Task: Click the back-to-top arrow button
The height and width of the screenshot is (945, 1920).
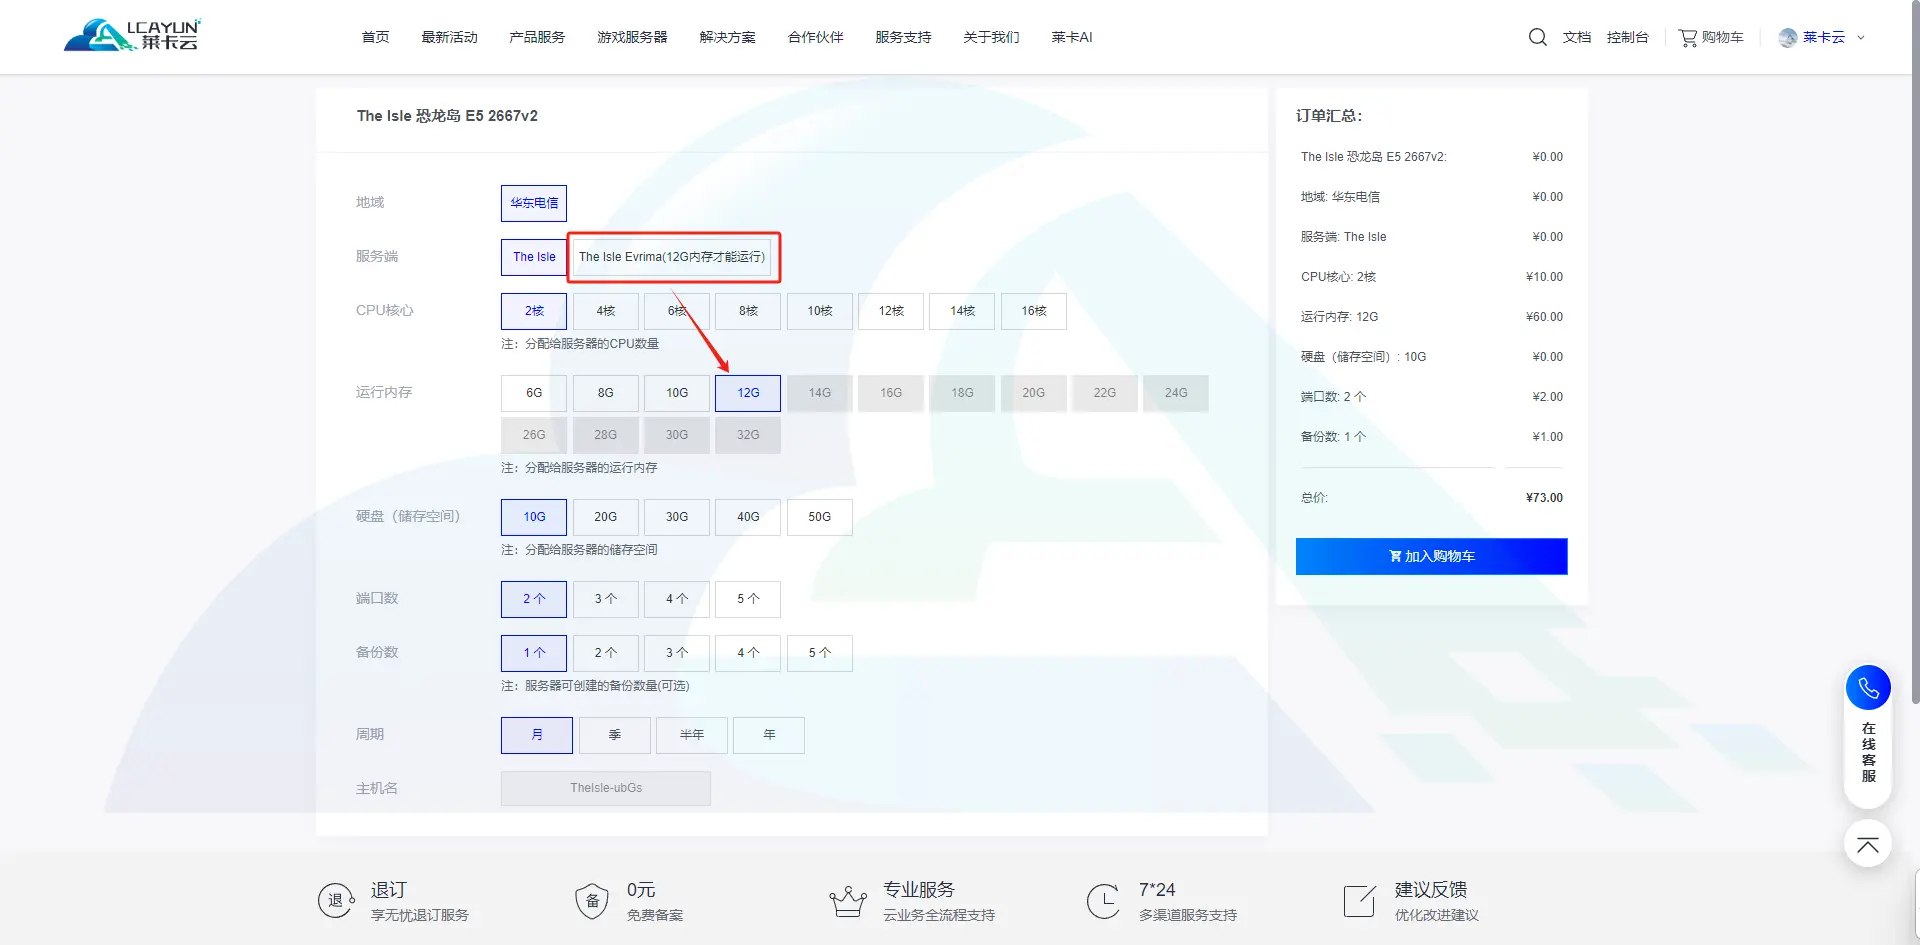Action: [x=1868, y=845]
